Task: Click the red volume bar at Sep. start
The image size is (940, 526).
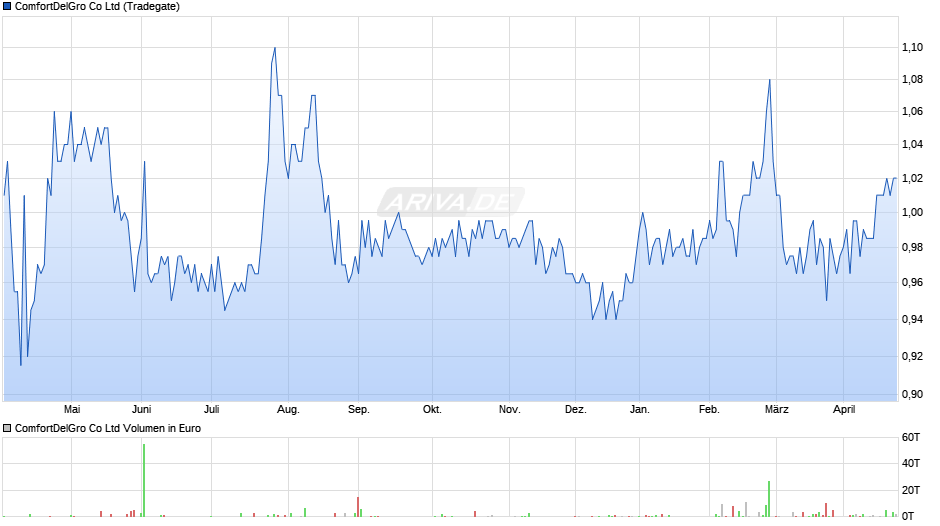Action: 358,507
